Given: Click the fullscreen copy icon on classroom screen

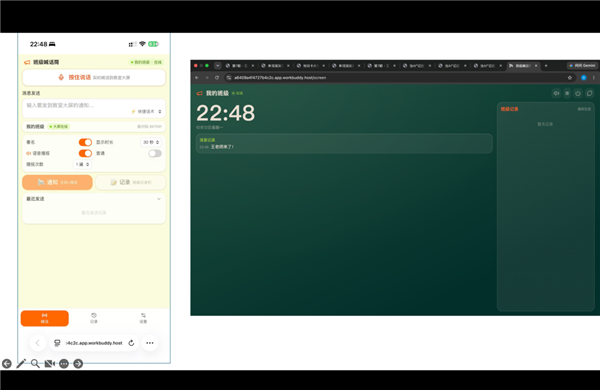Looking at the screenshot, I should coord(589,93).
